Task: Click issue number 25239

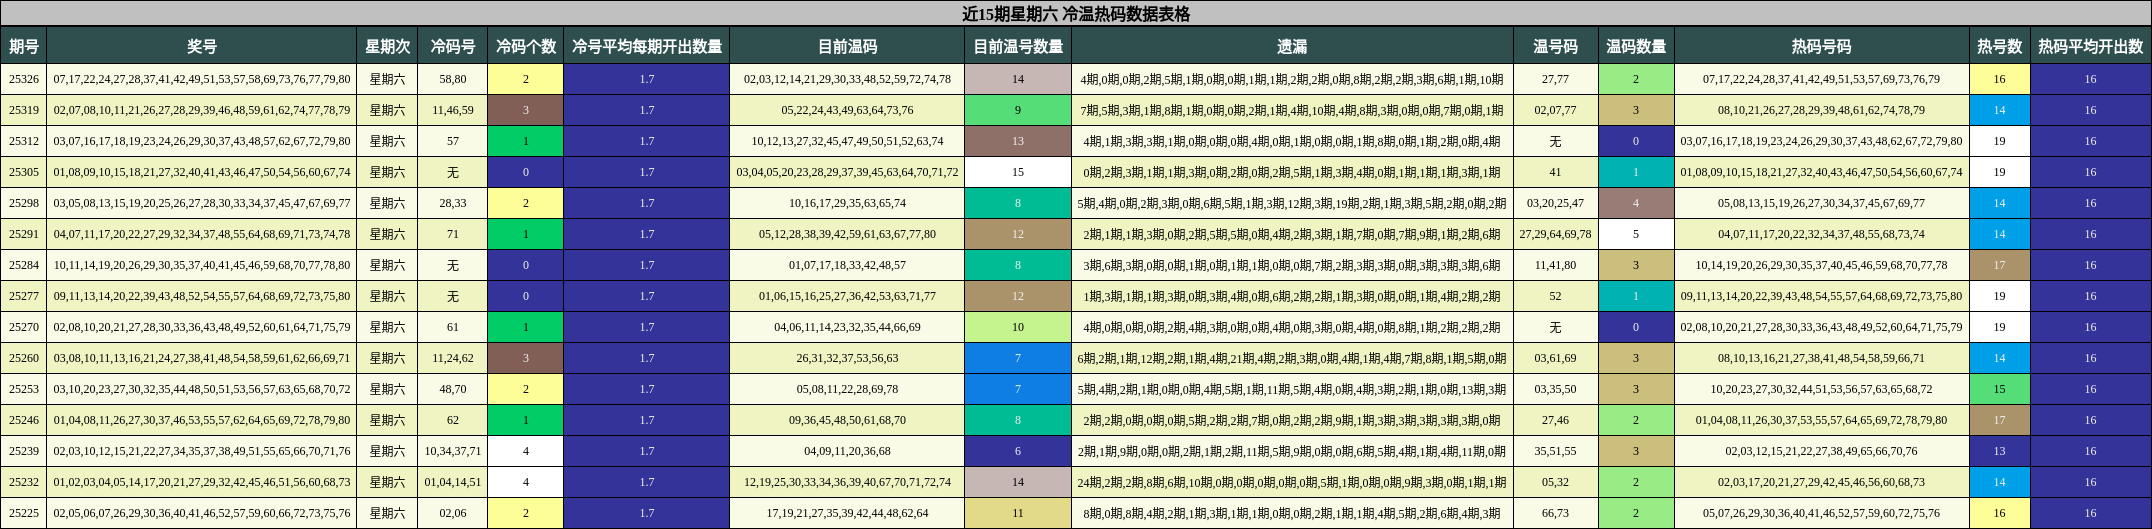Action: click(24, 451)
